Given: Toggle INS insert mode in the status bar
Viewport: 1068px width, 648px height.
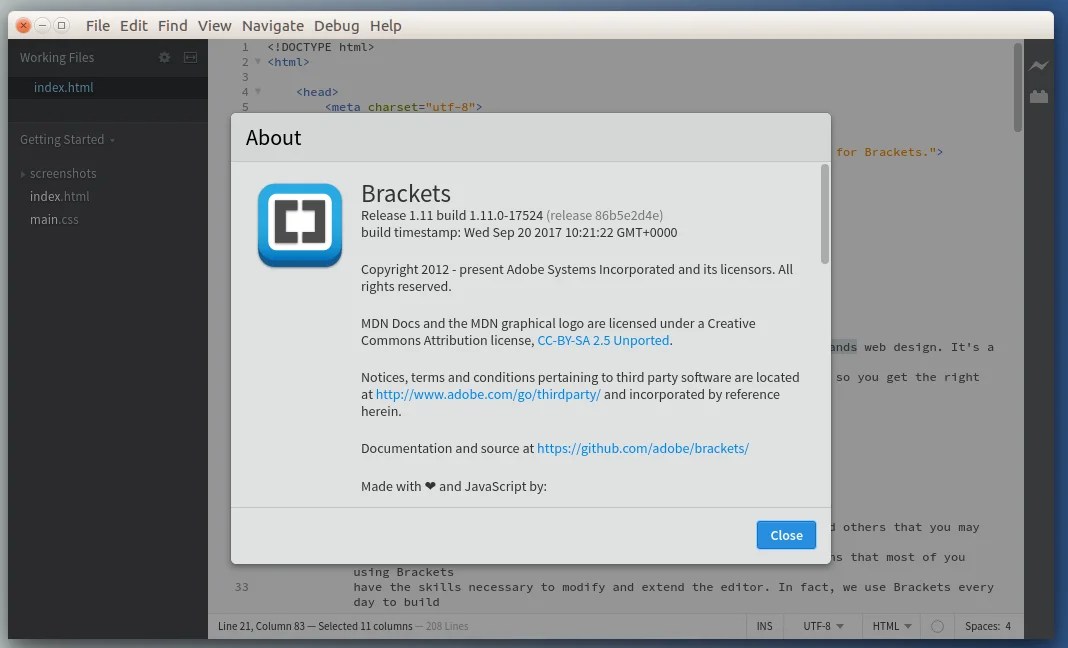Looking at the screenshot, I should [x=764, y=626].
